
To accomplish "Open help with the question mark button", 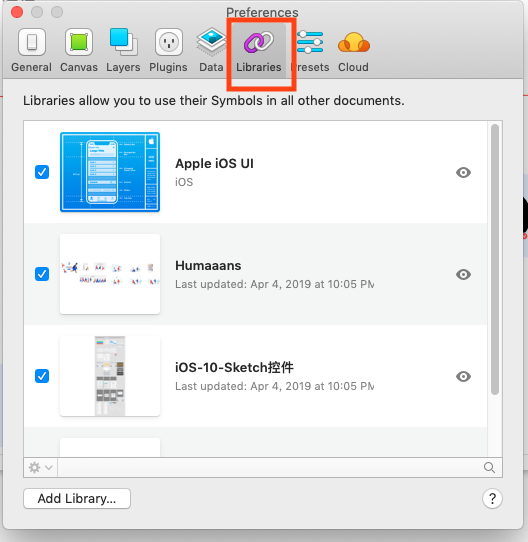I will click(x=492, y=498).
